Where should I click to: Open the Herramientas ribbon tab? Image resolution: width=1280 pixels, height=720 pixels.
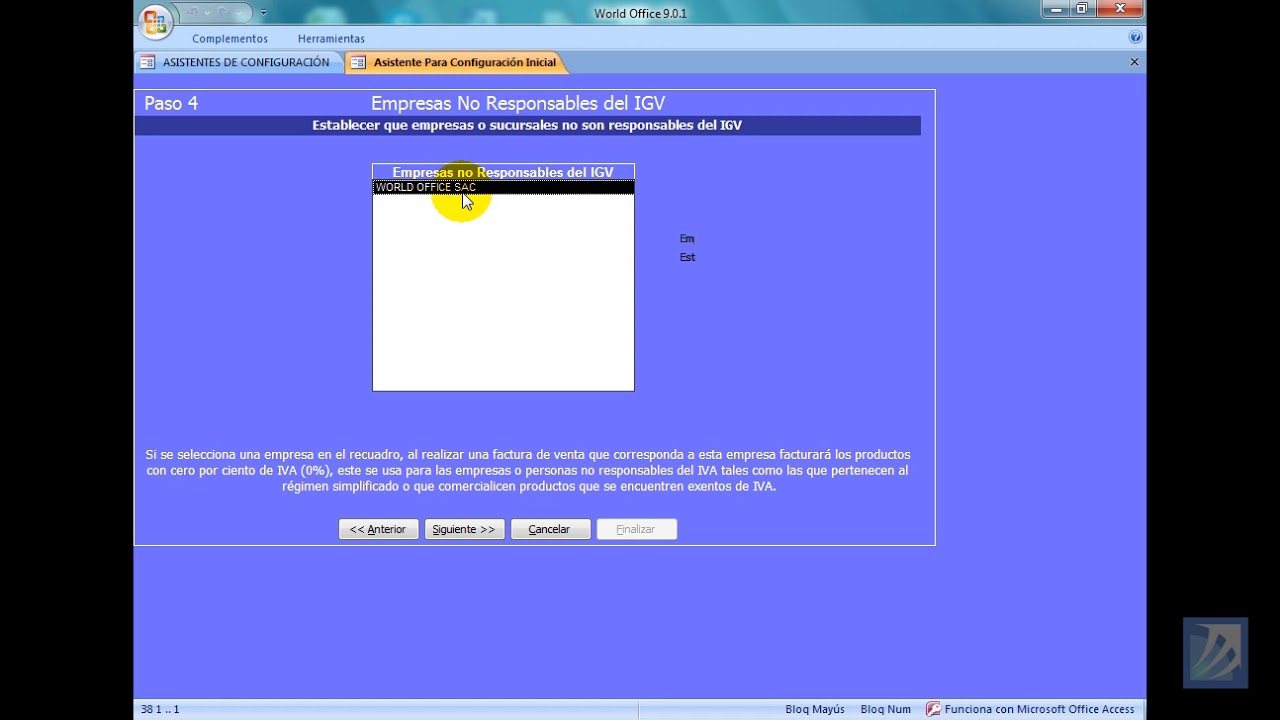[x=331, y=39]
